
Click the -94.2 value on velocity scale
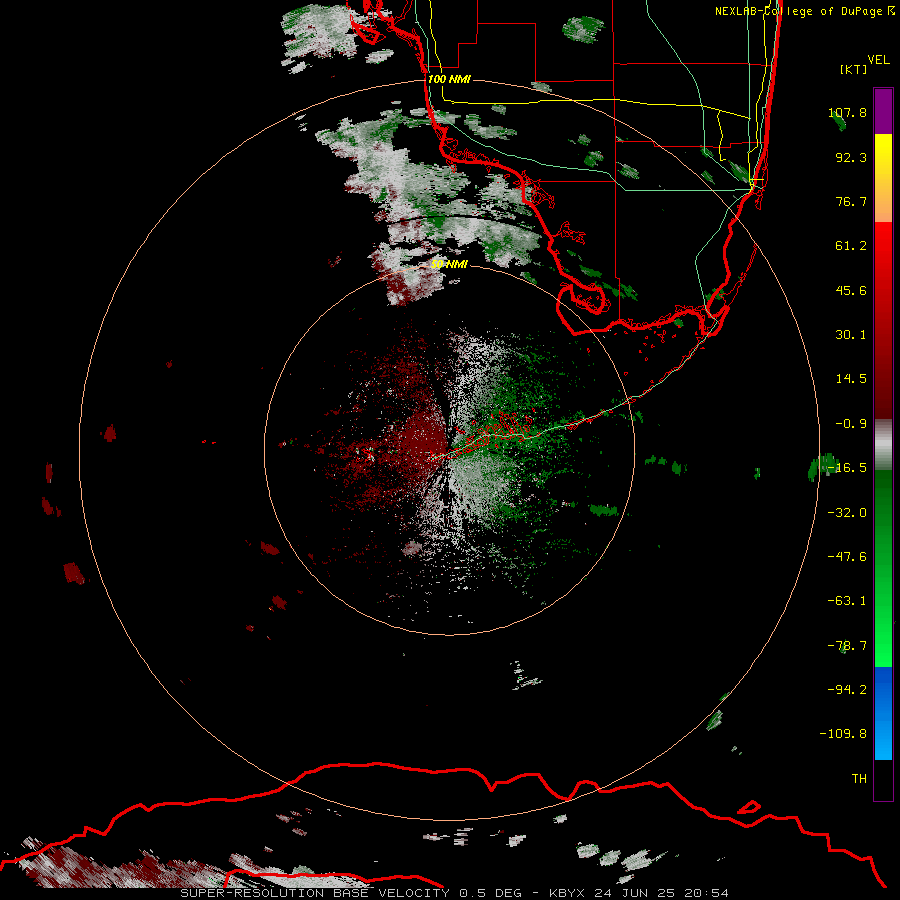pyautogui.click(x=847, y=690)
